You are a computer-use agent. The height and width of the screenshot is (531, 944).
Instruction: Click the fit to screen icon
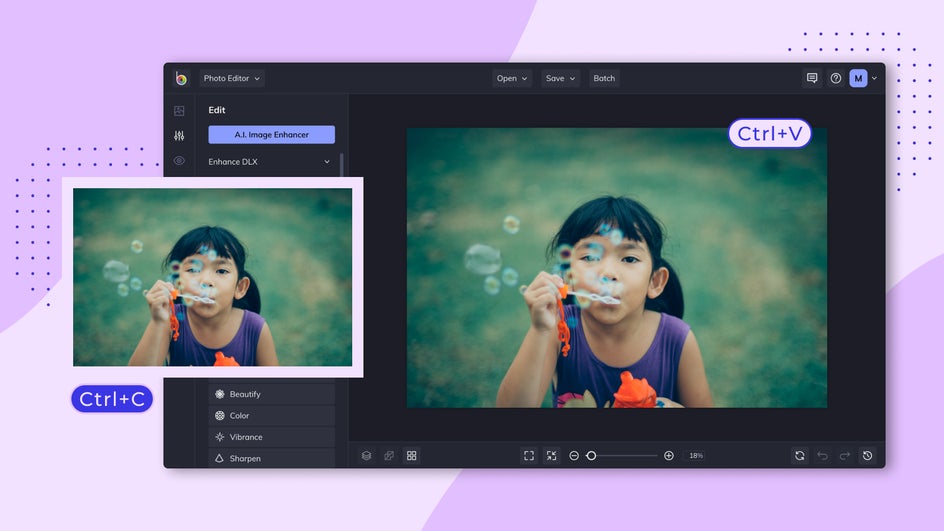point(529,456)
